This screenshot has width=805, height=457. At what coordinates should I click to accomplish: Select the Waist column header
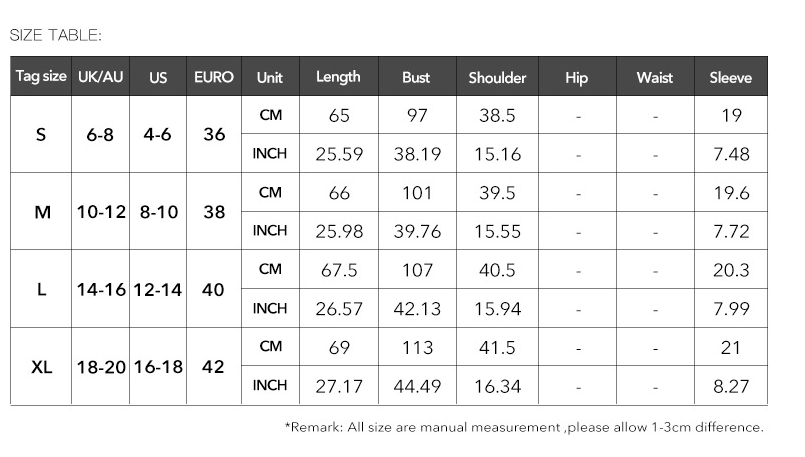pyautogui.click(x=654, y=77)
